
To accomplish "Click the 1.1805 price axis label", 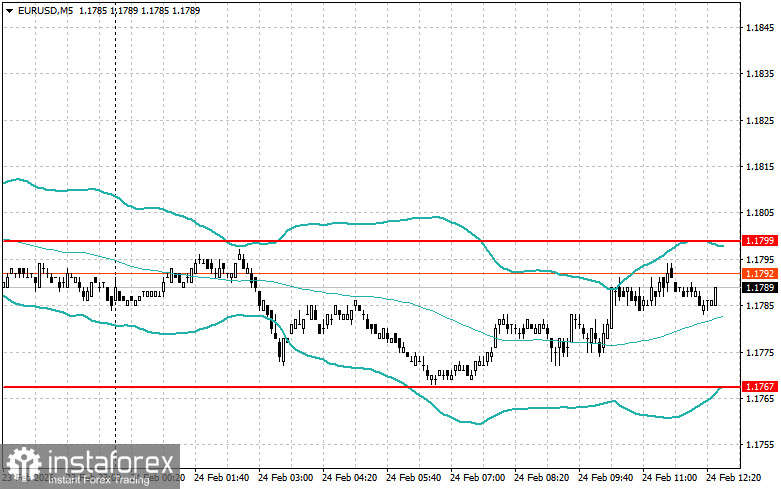I will pos(760,213).
